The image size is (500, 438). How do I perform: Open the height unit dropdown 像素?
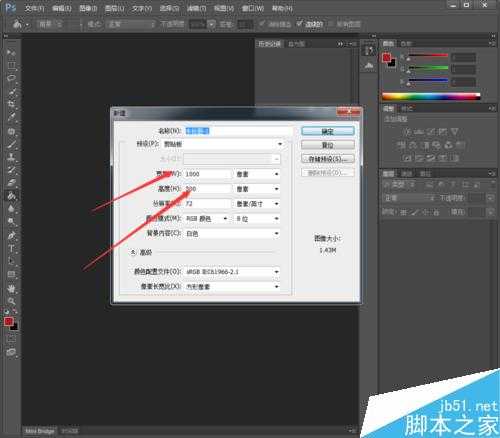pos(256,189)
